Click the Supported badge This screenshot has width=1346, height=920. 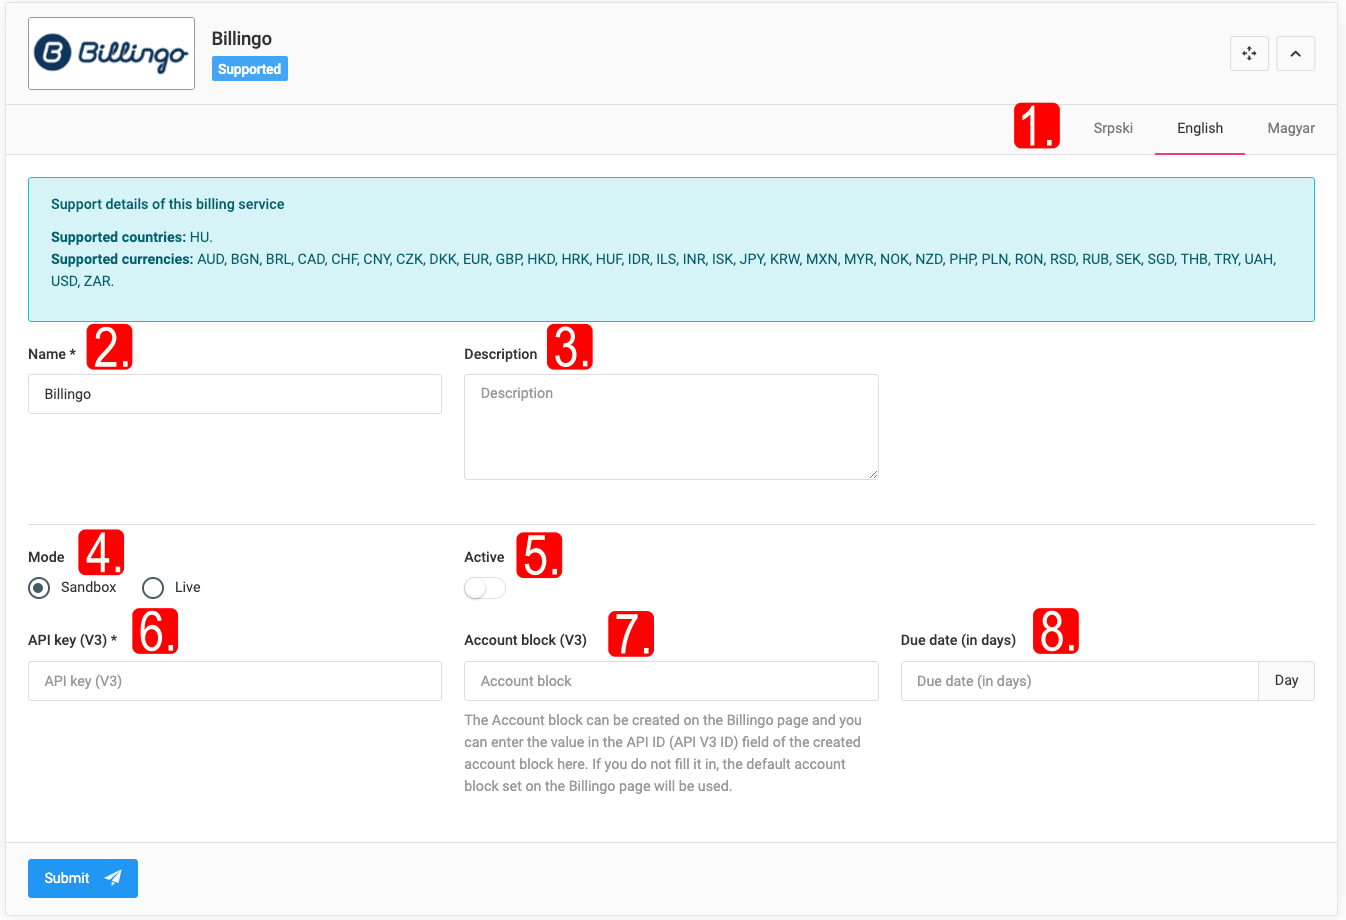(x=249, y=69)
